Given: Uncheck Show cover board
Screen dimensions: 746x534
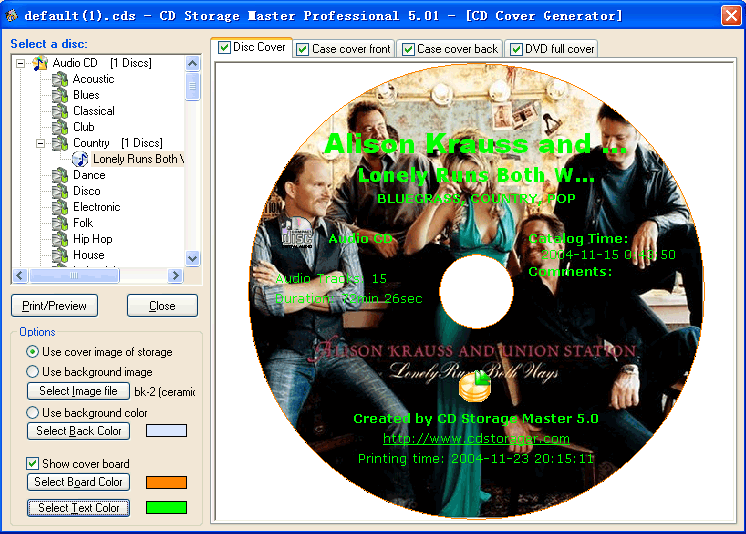Looking at the screenshot, I should point(32,463).
